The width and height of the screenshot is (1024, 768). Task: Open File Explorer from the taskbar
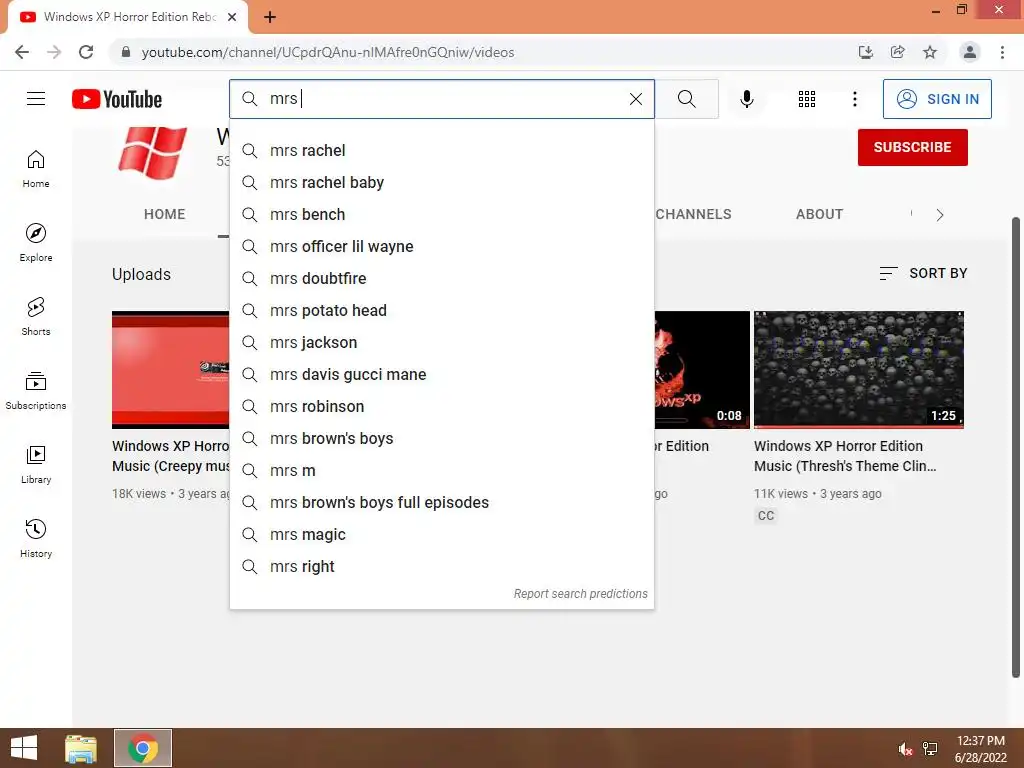(81, 748)
